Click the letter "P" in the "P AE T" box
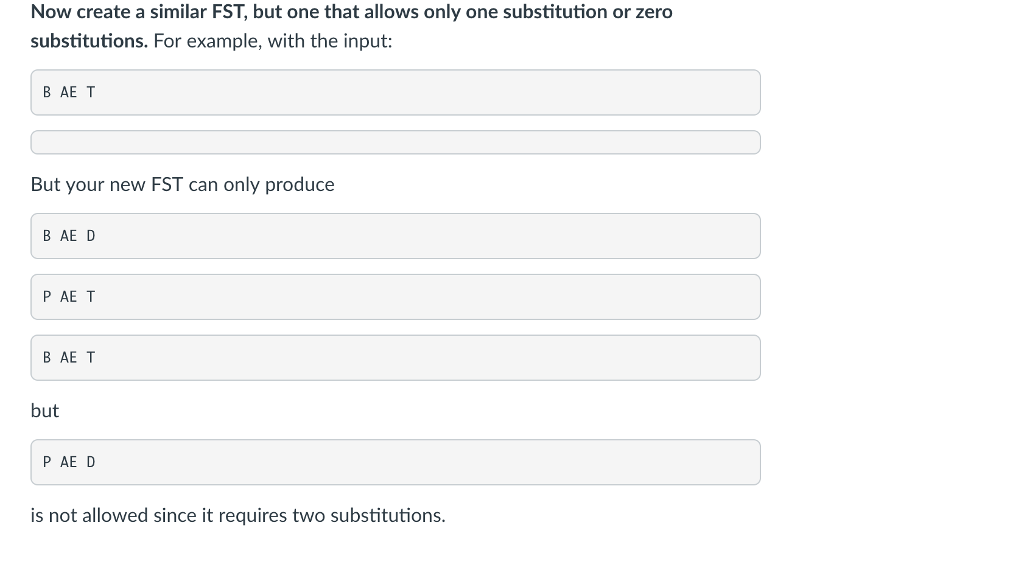1024x573 pixels. tap(47, 297)
